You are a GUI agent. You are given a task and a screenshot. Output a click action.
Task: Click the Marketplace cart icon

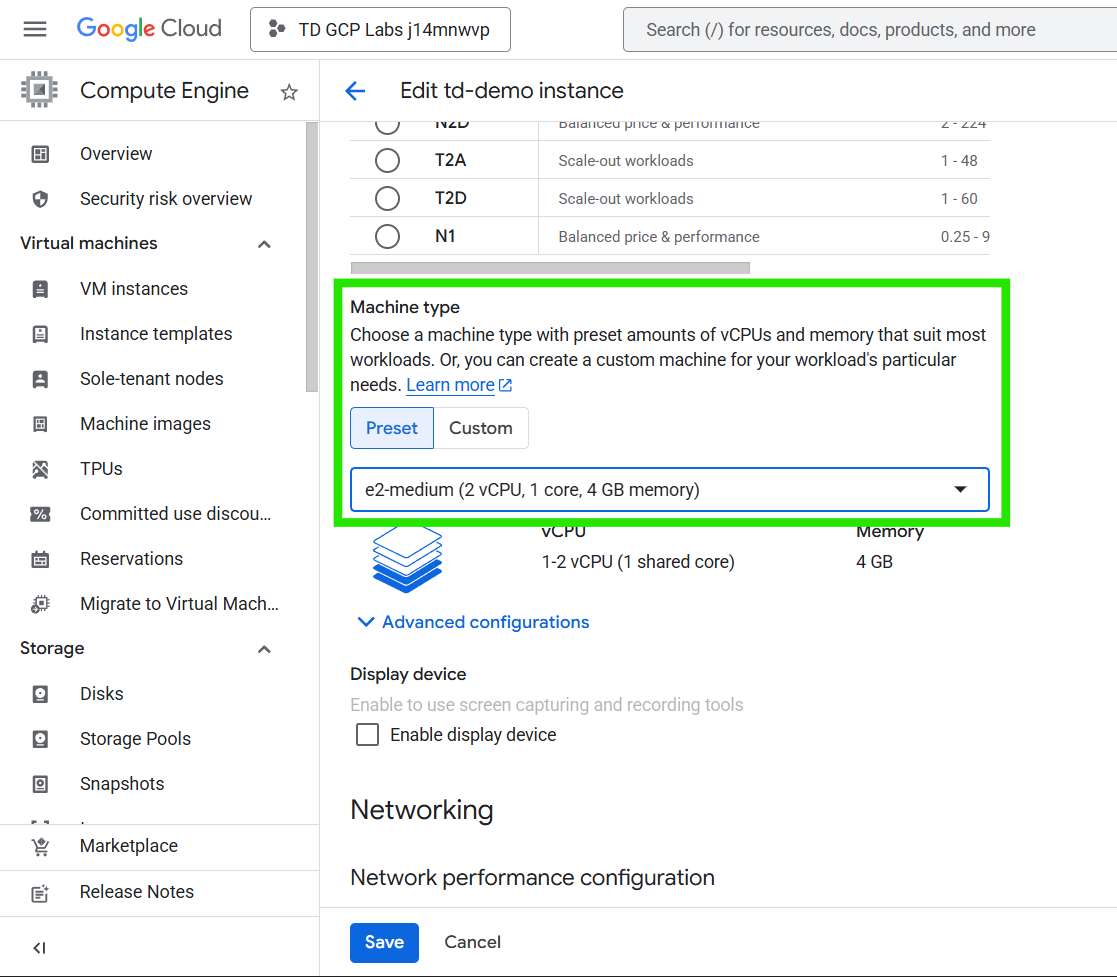click(40, 846)
